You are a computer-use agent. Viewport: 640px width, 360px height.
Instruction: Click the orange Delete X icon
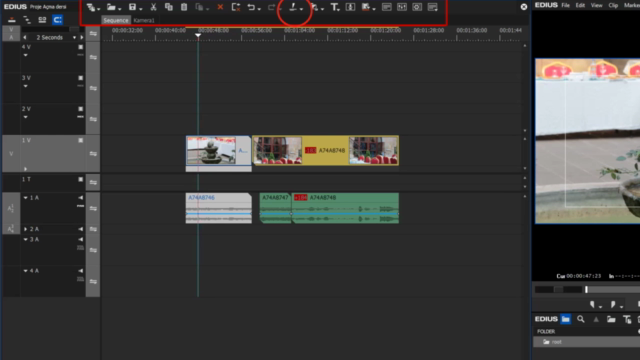point(220,7)
